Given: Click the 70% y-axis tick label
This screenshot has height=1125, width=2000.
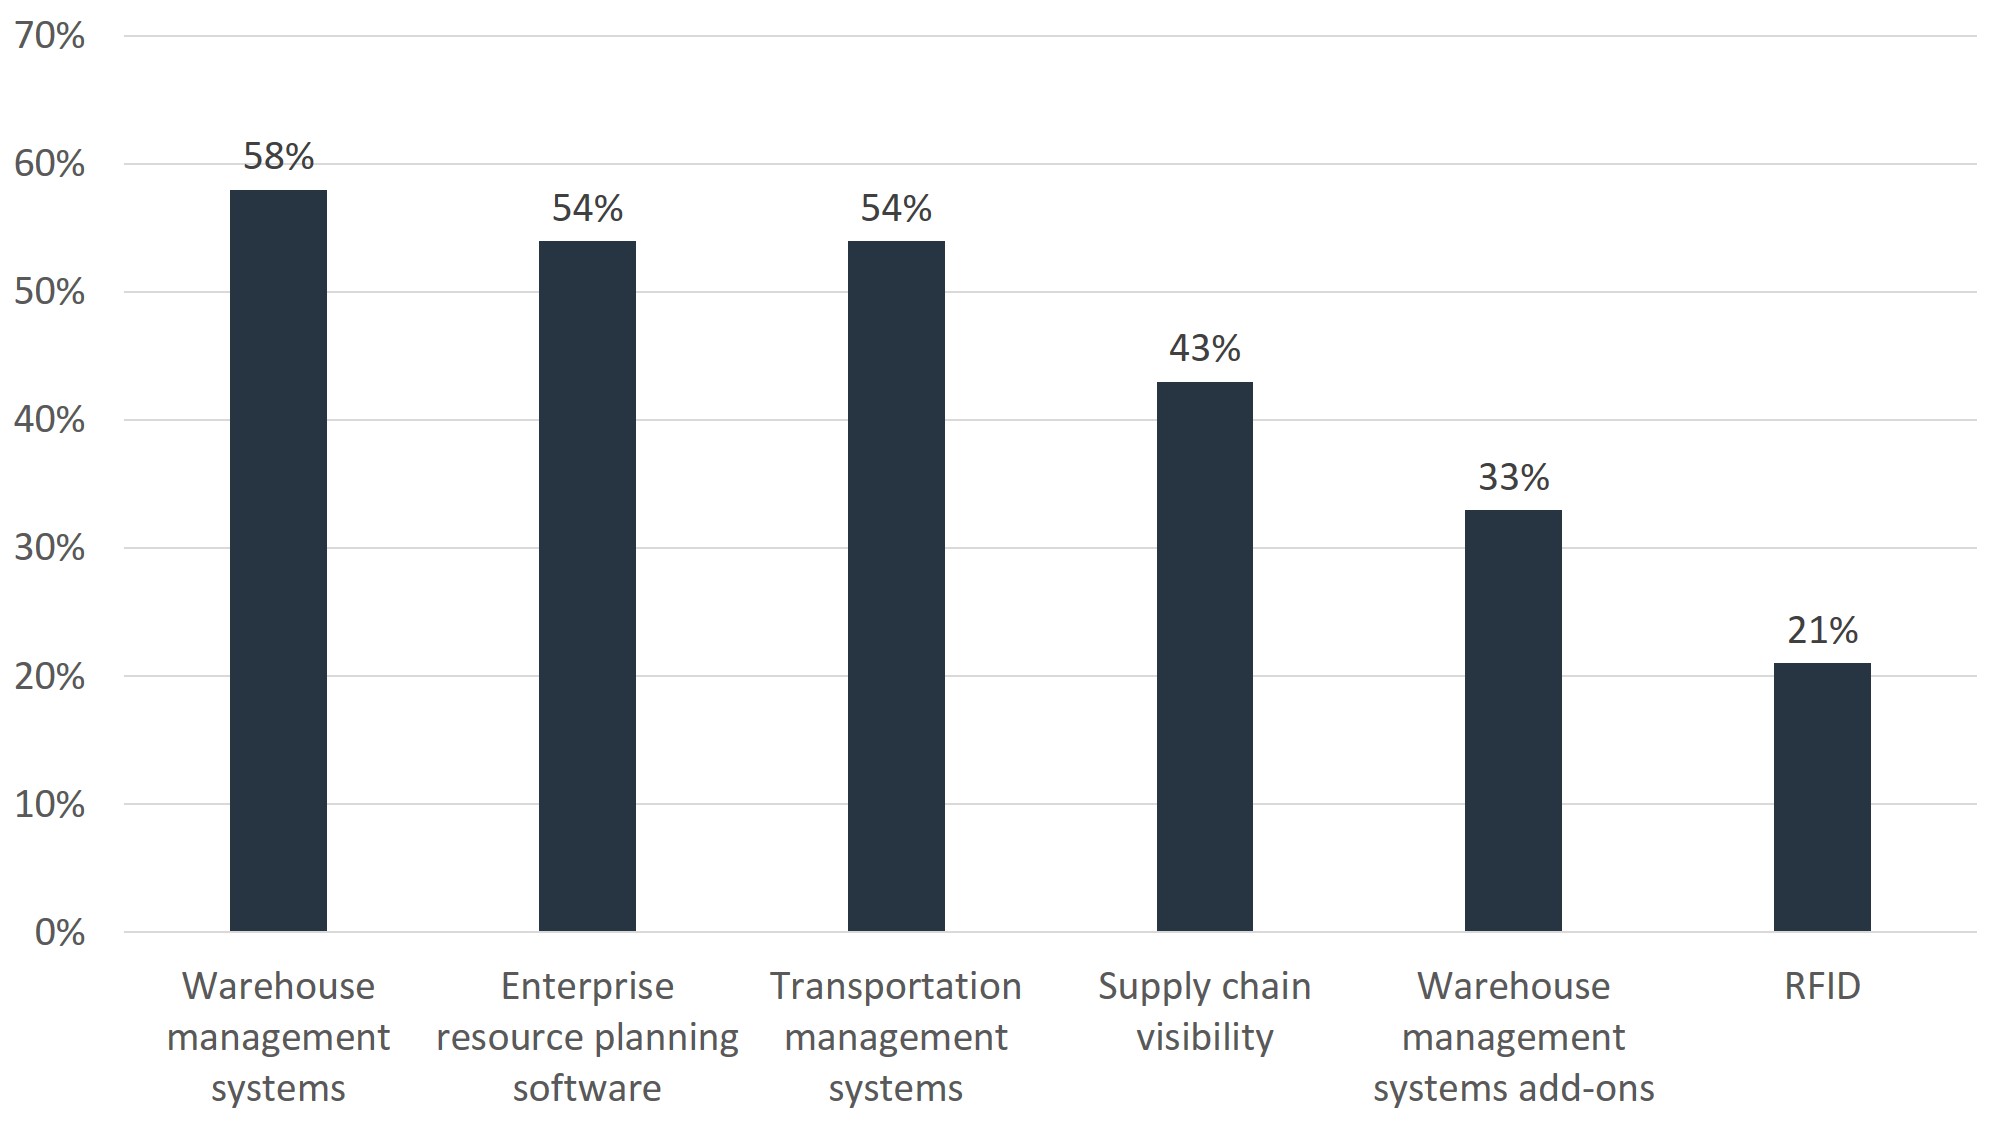Looking at the screenshot, I should [50, 36].
